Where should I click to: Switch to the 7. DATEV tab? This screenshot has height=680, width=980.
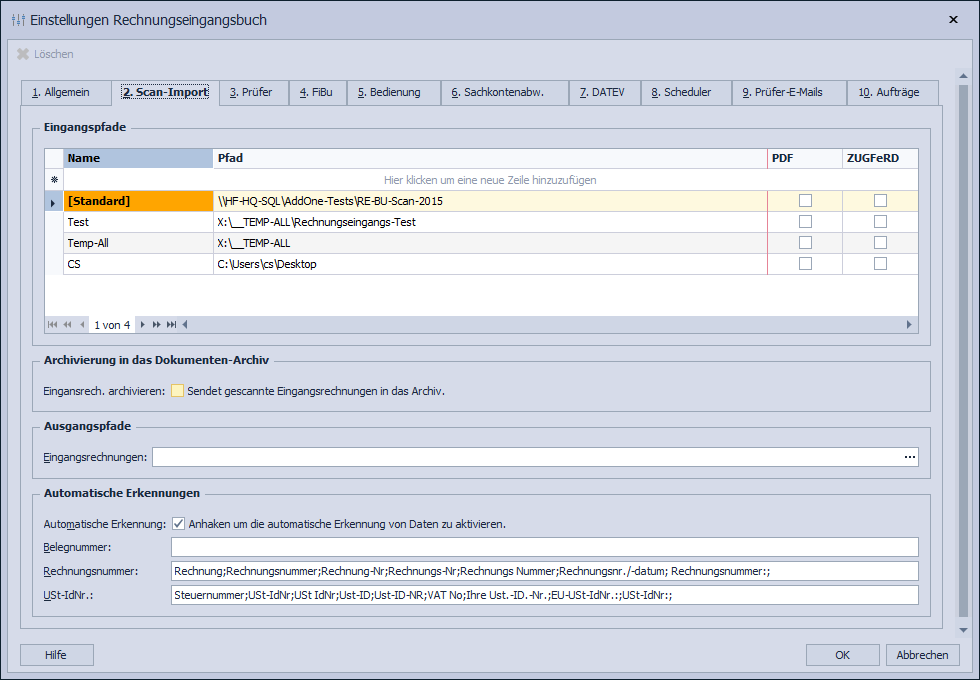[602, 93]
